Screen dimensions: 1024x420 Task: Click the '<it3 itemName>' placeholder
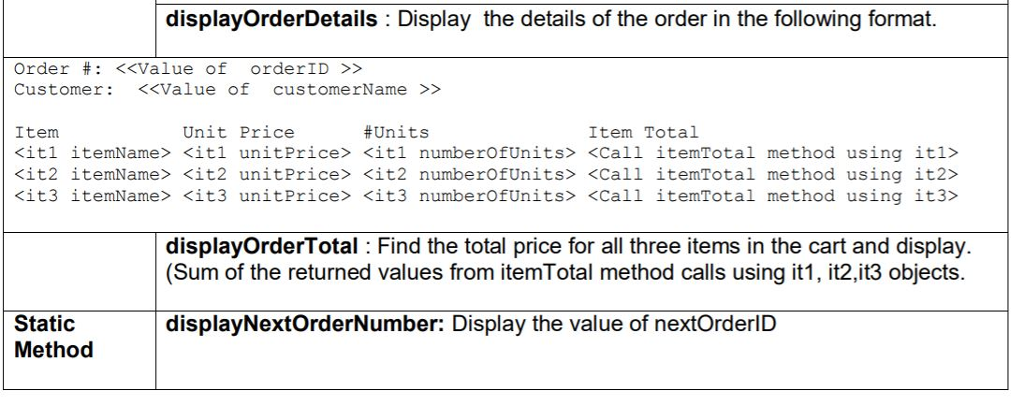tap(92, 195)
